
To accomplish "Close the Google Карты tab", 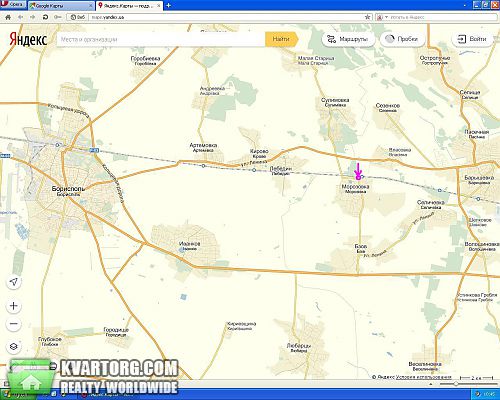I will point(91,6).
